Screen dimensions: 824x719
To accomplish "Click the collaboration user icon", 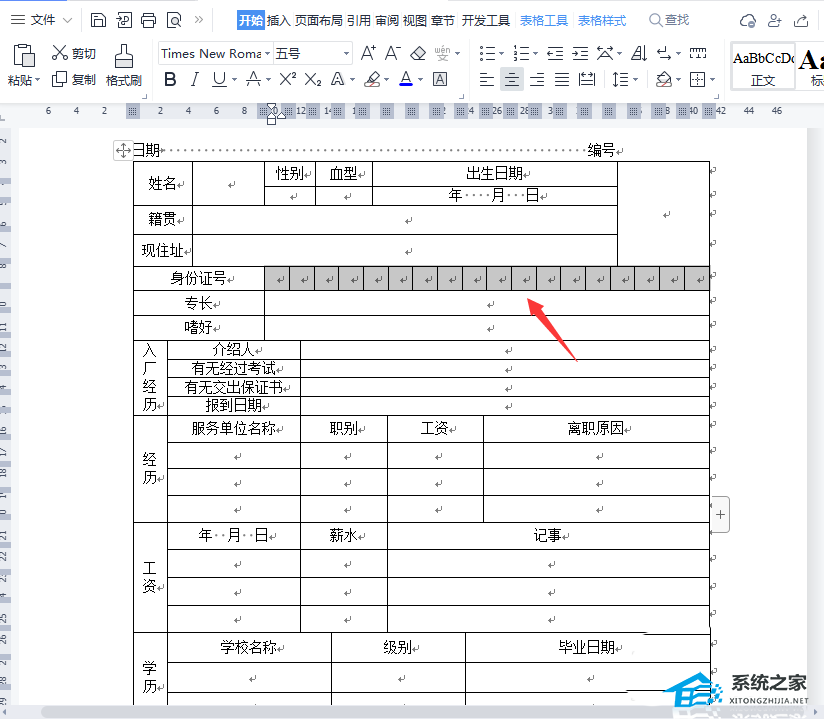I will point(775,20).
